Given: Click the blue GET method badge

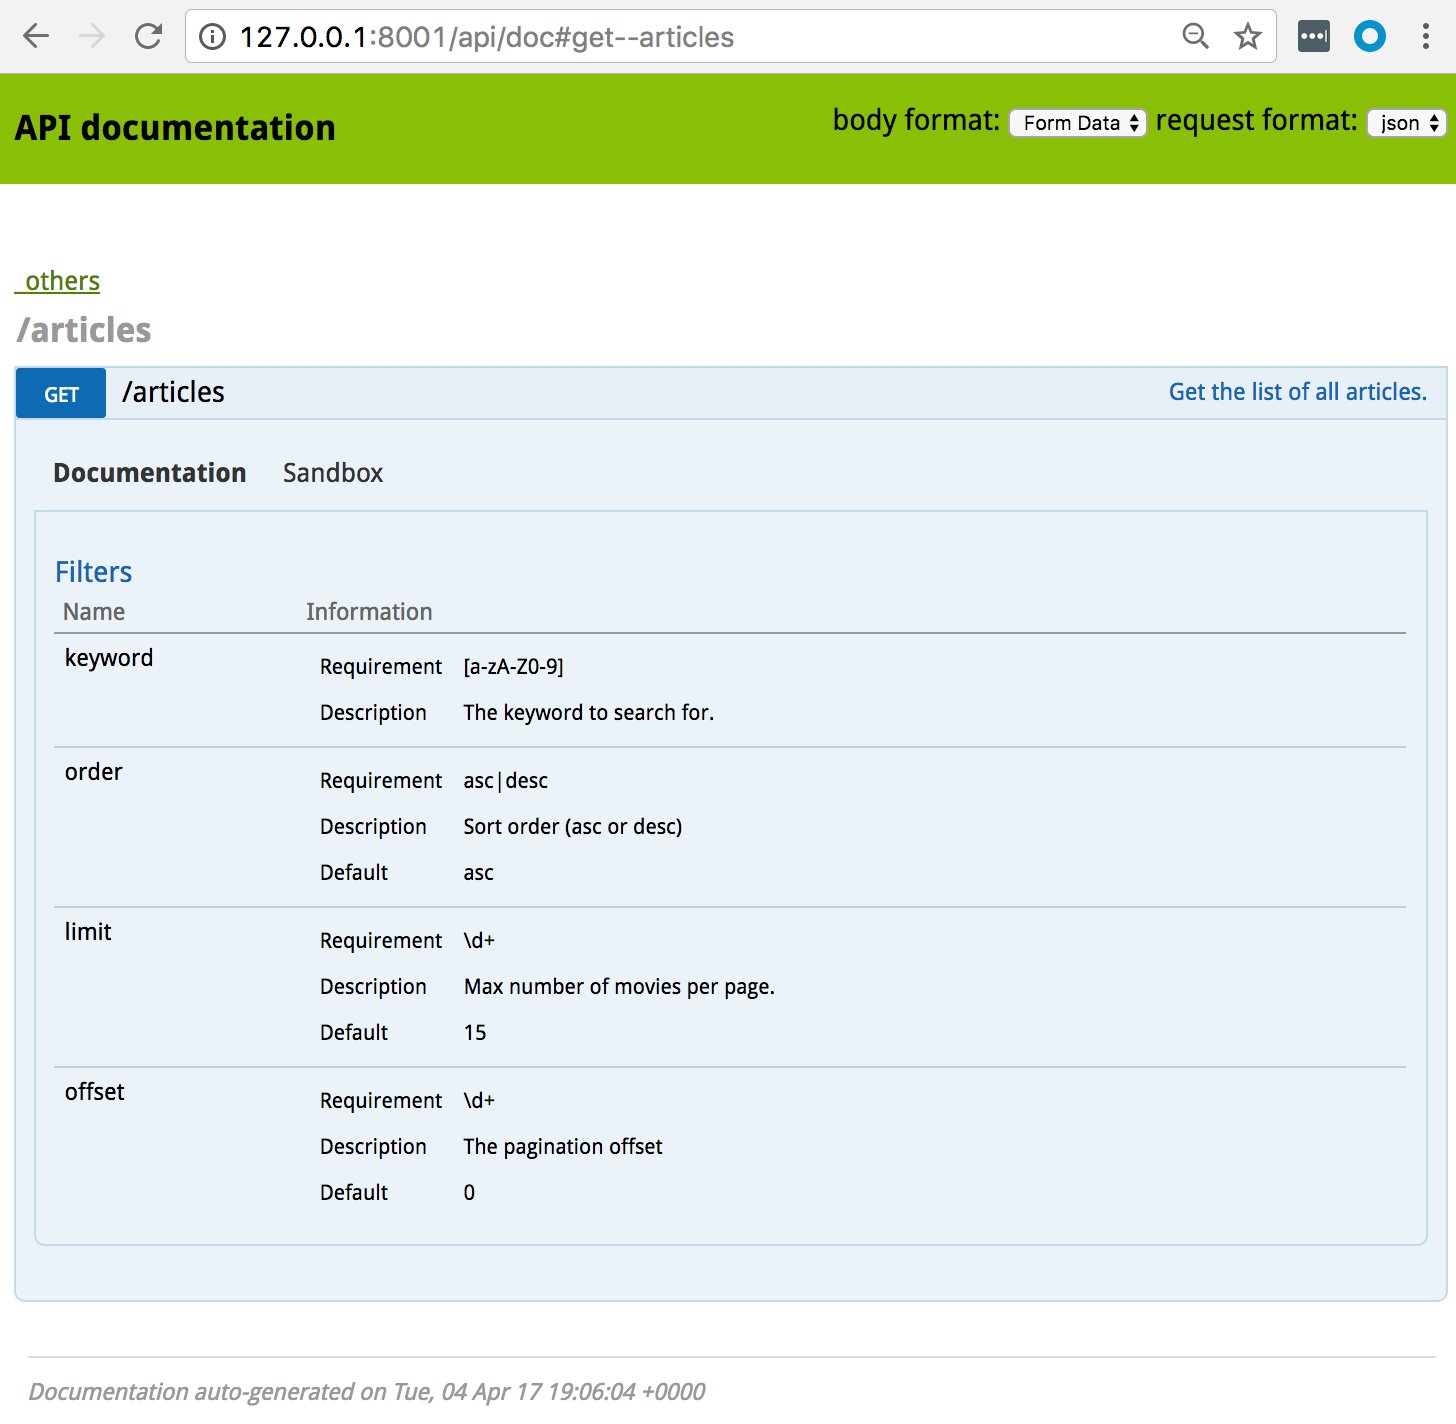Looking at the screenshot, I should point(61,393).
